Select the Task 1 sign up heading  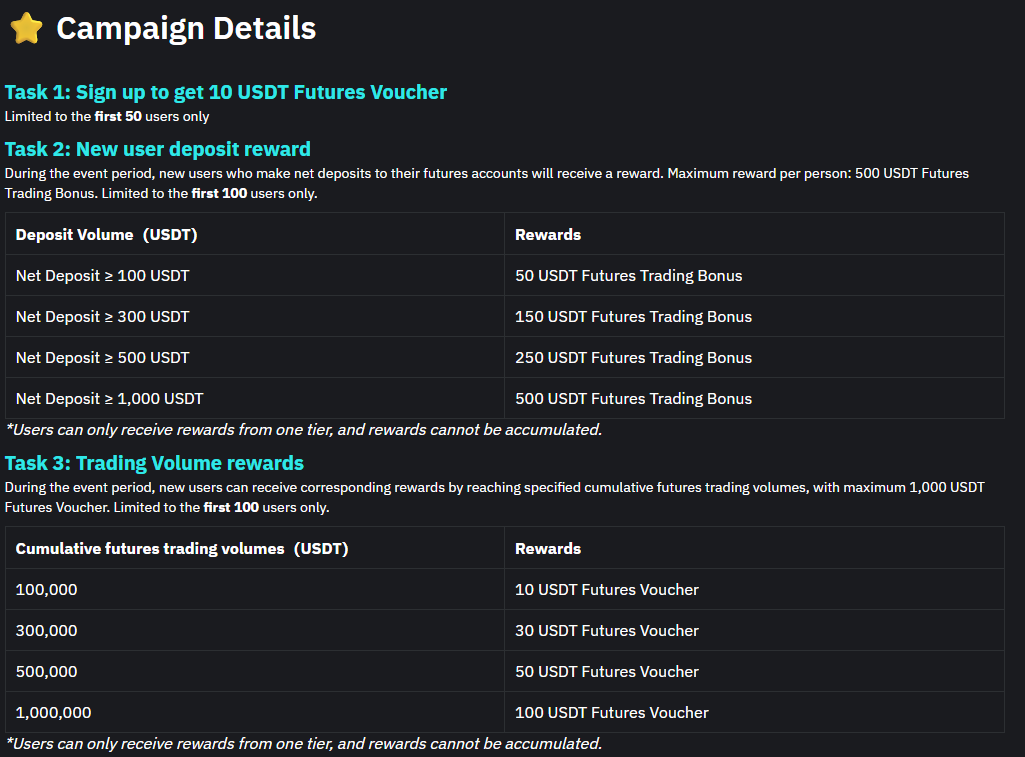225,91
